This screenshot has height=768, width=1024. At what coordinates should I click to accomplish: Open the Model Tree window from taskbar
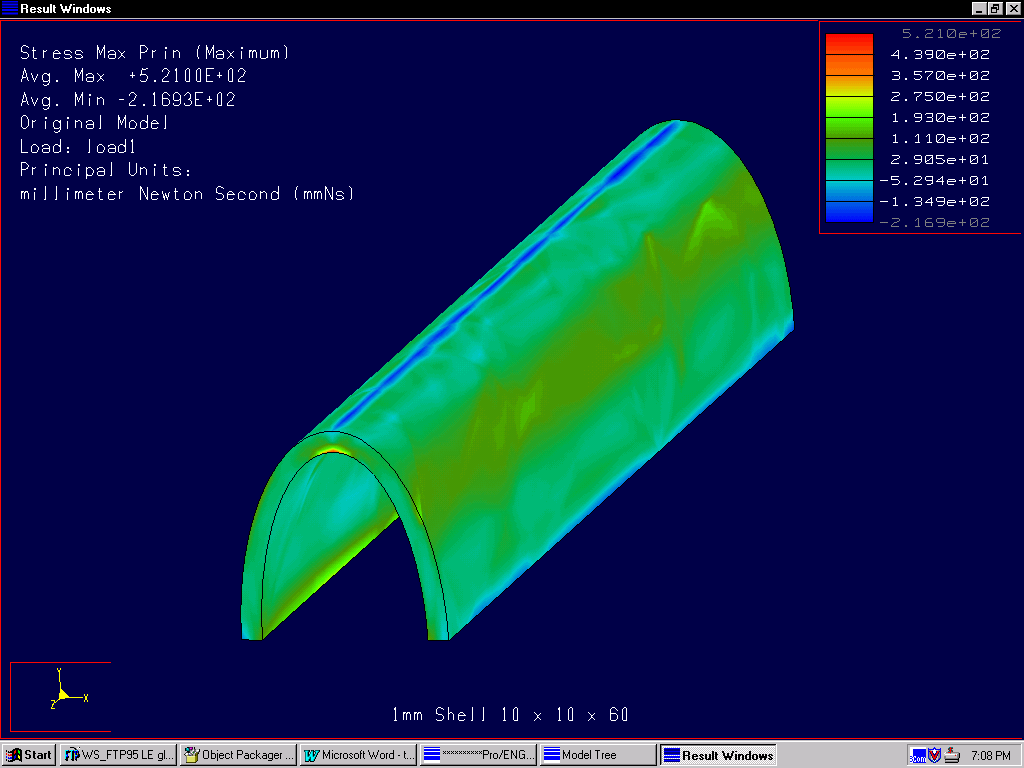tap(598, 755)
